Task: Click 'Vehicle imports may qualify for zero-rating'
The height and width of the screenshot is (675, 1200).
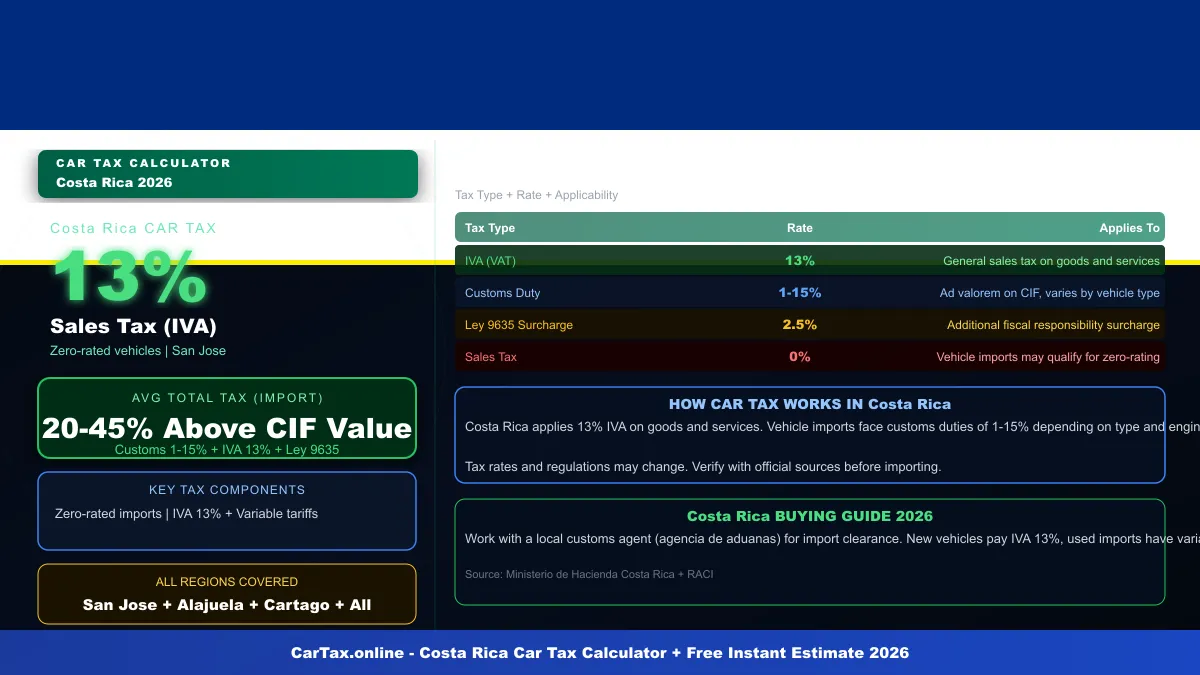Action: pyautogui.click(x=1048, y=357)
